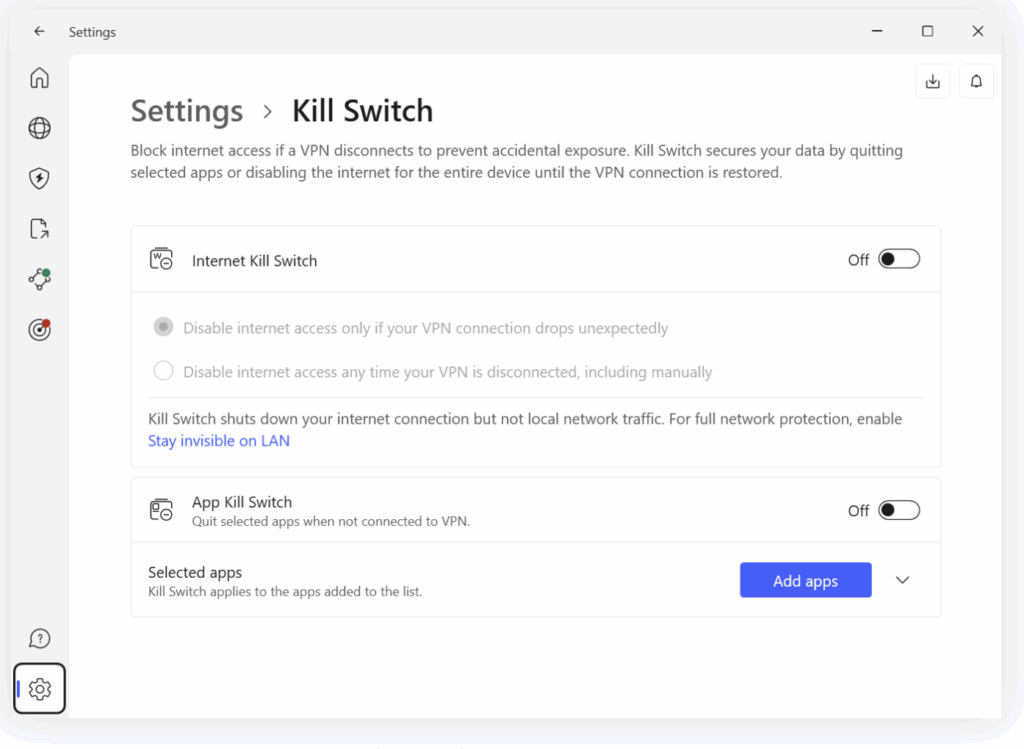Turn on the Internet Kill Switch toggle
Screen dimensions: 1024x749
pos(899,259)
